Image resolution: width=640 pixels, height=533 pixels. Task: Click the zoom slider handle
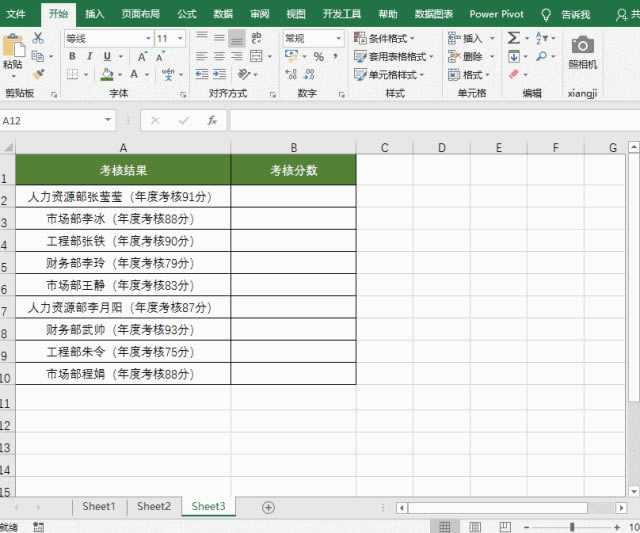pyautogui.click(x=572, y=526)
